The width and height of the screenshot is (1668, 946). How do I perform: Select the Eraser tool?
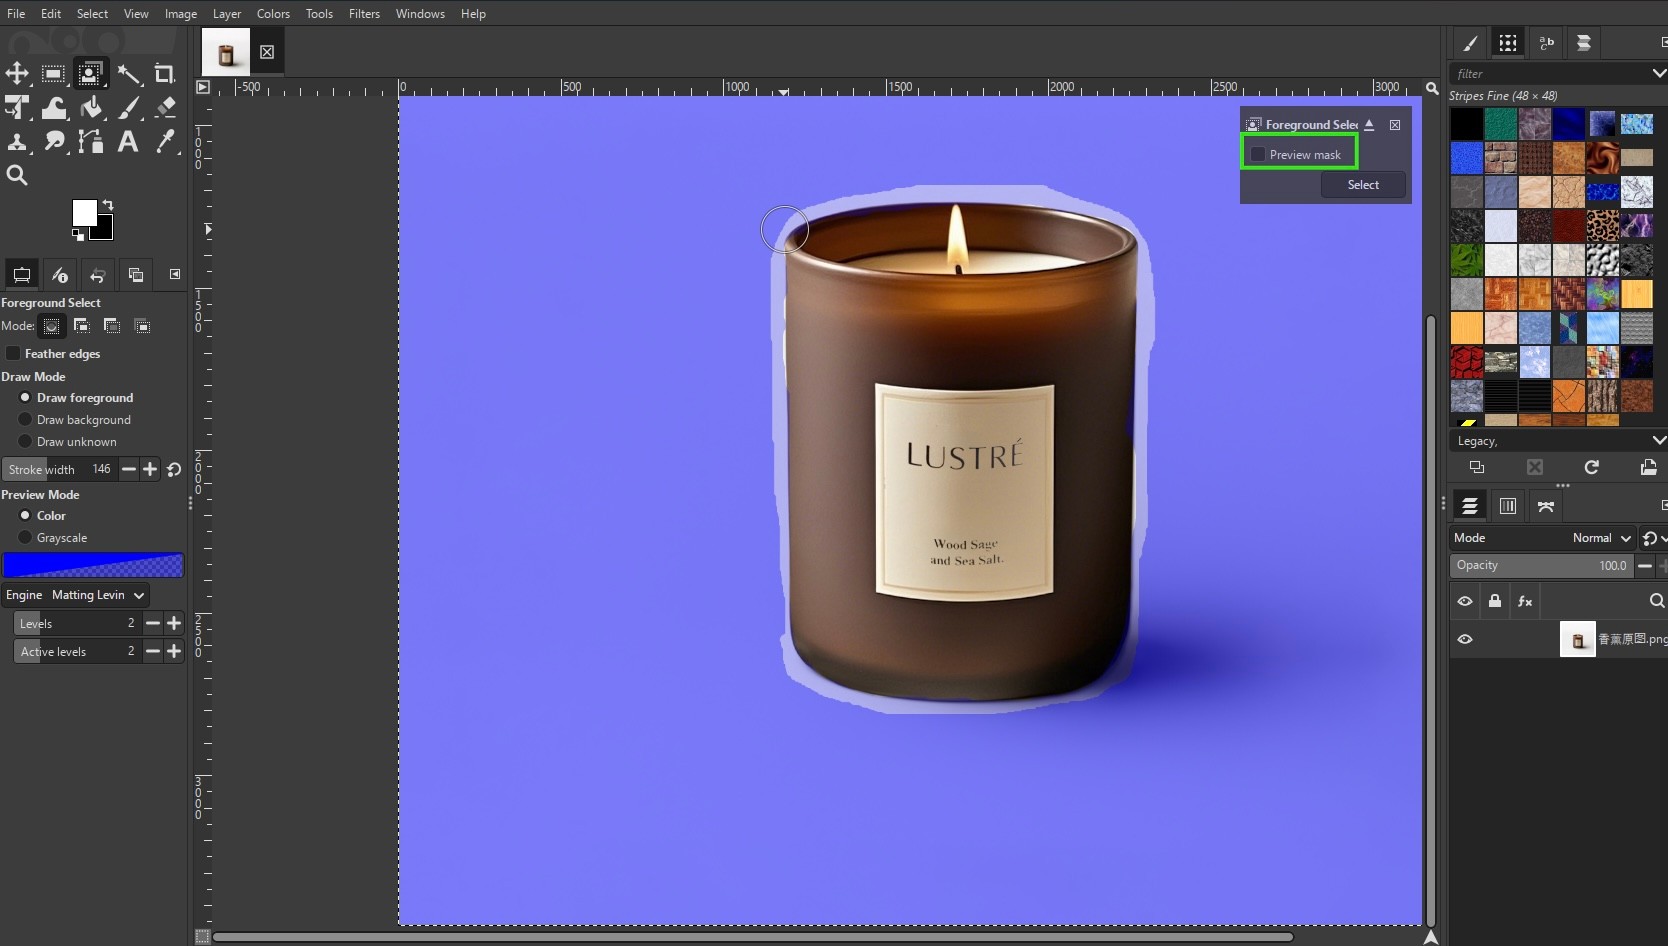tap(165, 107)
